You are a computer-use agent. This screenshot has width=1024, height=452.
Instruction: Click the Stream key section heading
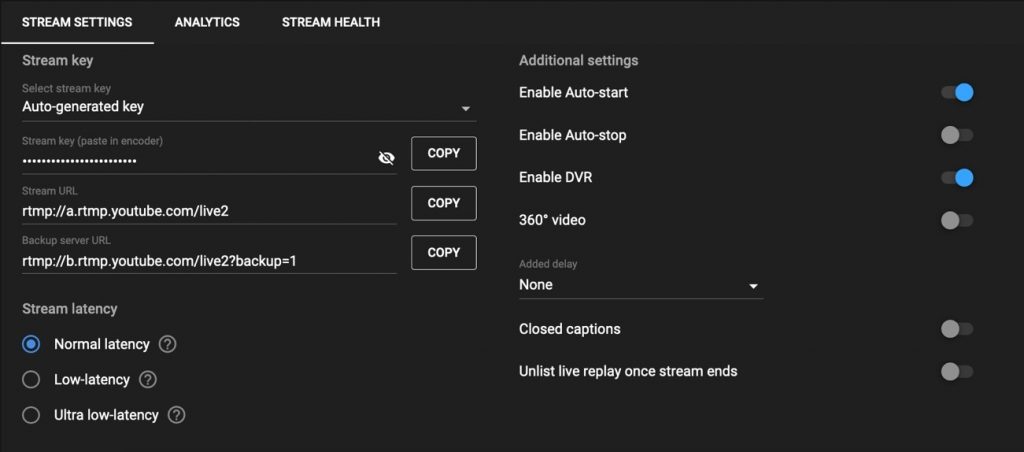pos(57,60)
